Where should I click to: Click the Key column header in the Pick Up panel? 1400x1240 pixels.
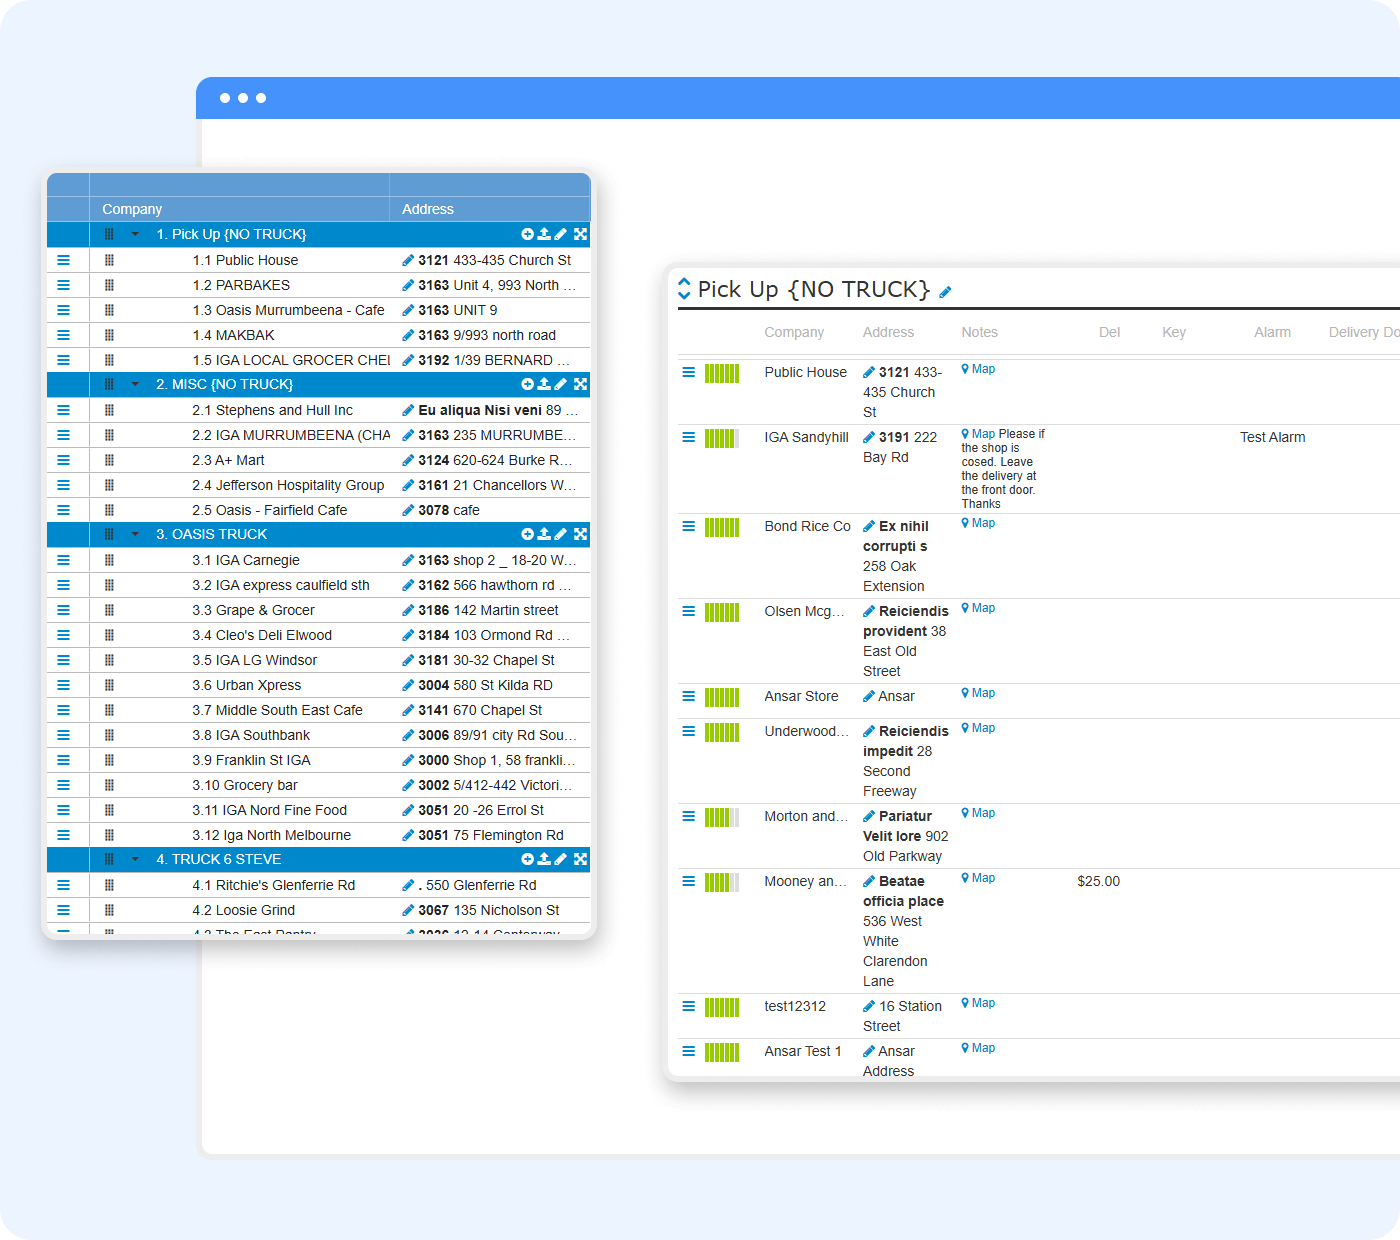point(1174,332)
